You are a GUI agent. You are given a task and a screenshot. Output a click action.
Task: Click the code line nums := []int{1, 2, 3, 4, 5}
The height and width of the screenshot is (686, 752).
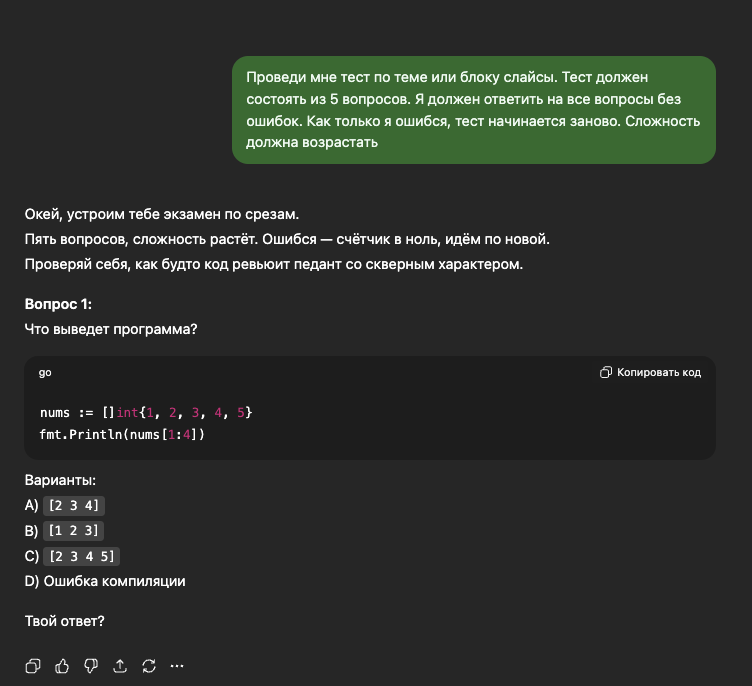tap(146, 412)
